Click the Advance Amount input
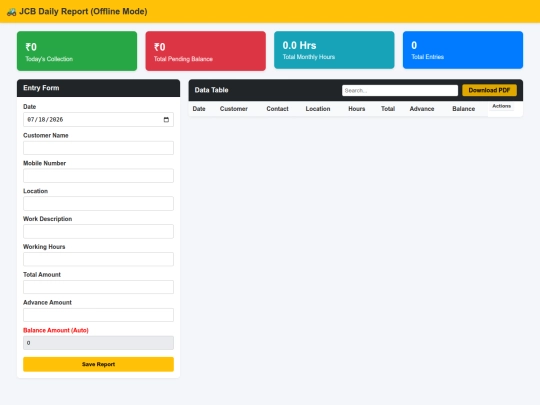The image size is (540, 405). tap(98, 315)
